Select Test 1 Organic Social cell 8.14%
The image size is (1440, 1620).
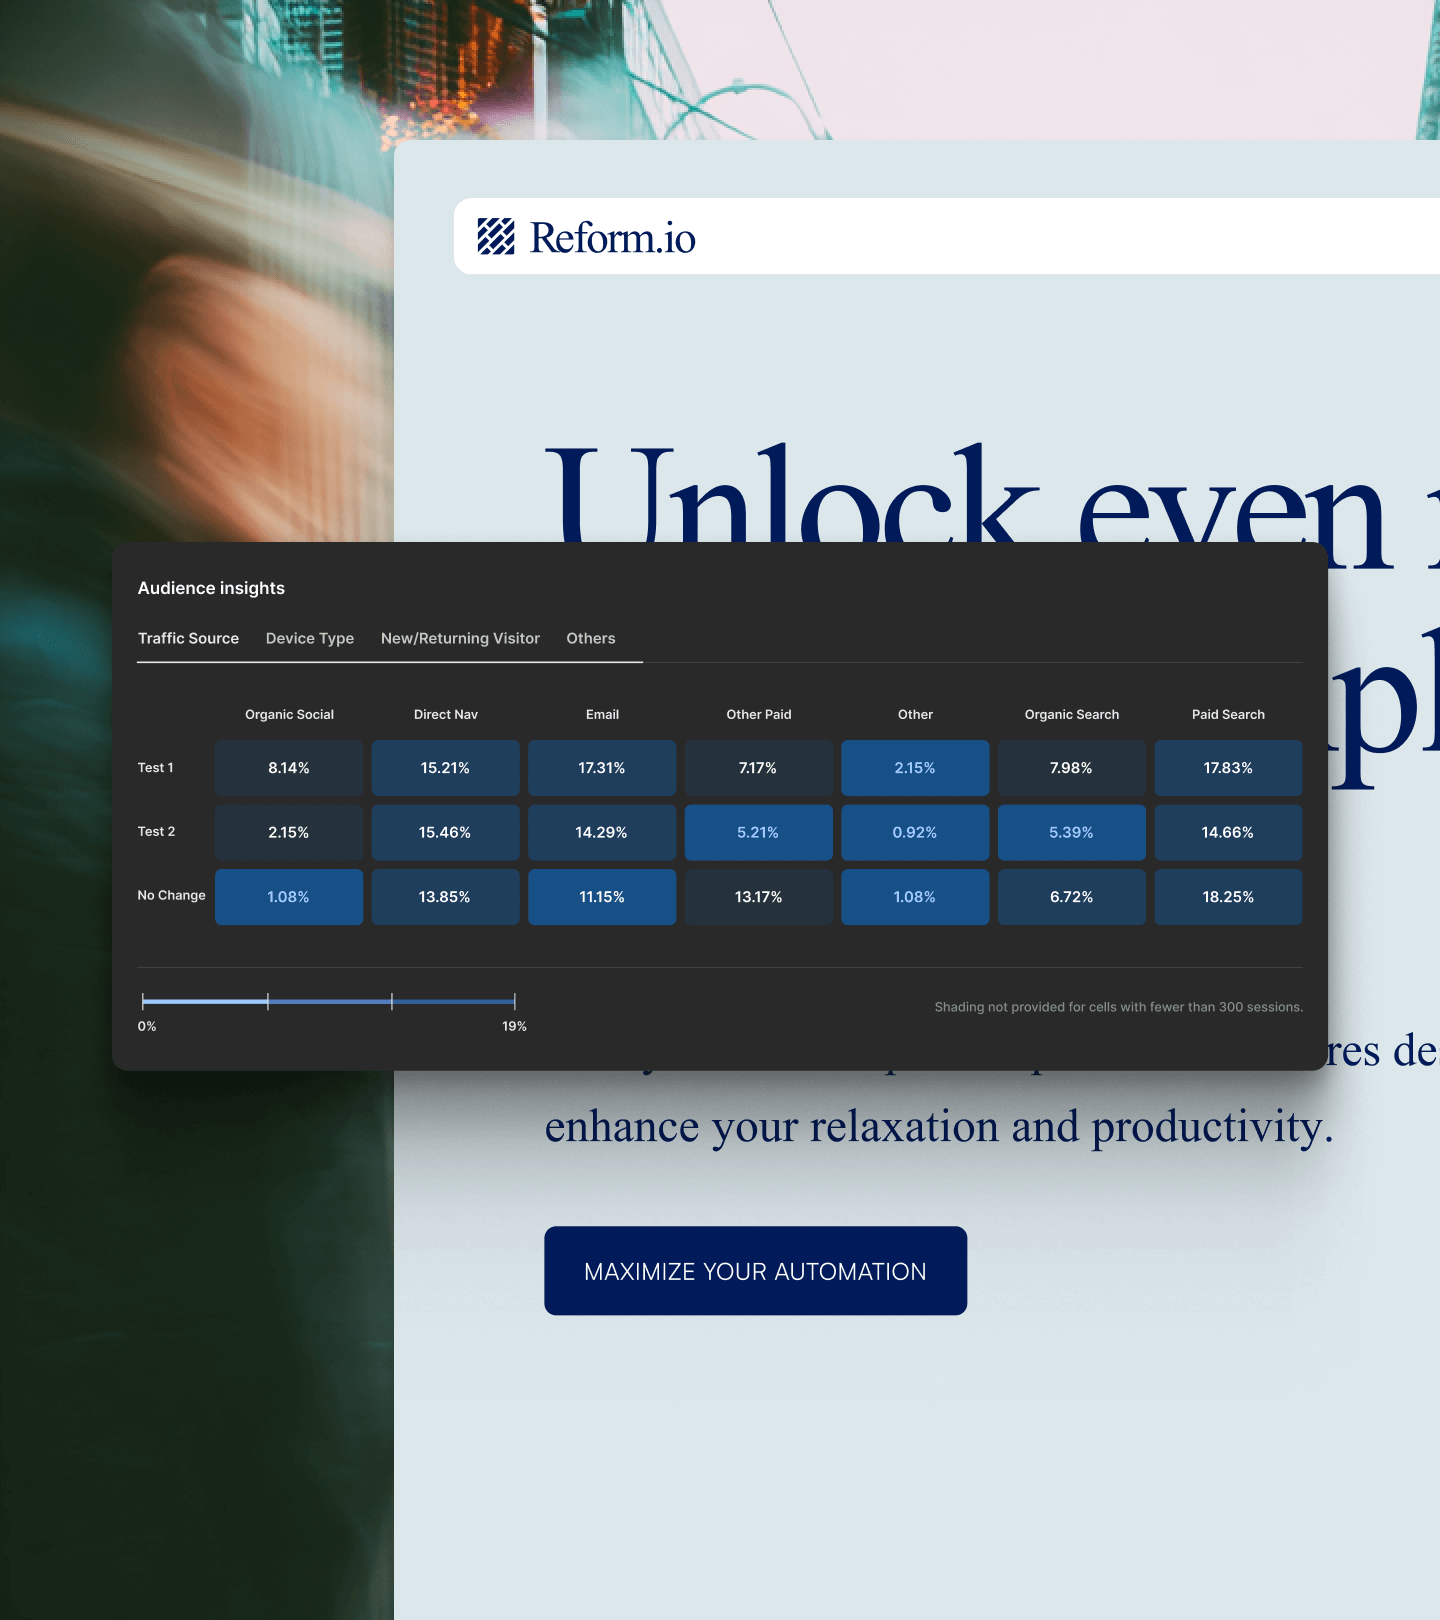289,768
